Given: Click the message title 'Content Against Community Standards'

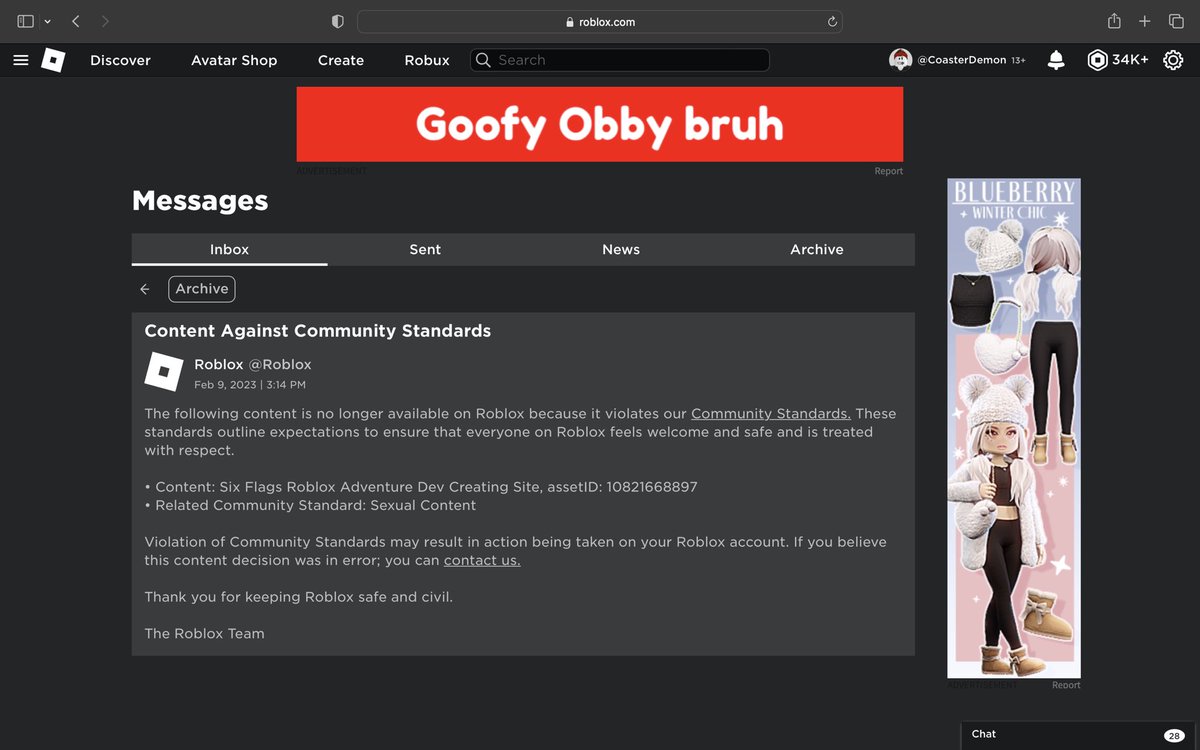Looking at the screenshot, I should pos(318,331).
